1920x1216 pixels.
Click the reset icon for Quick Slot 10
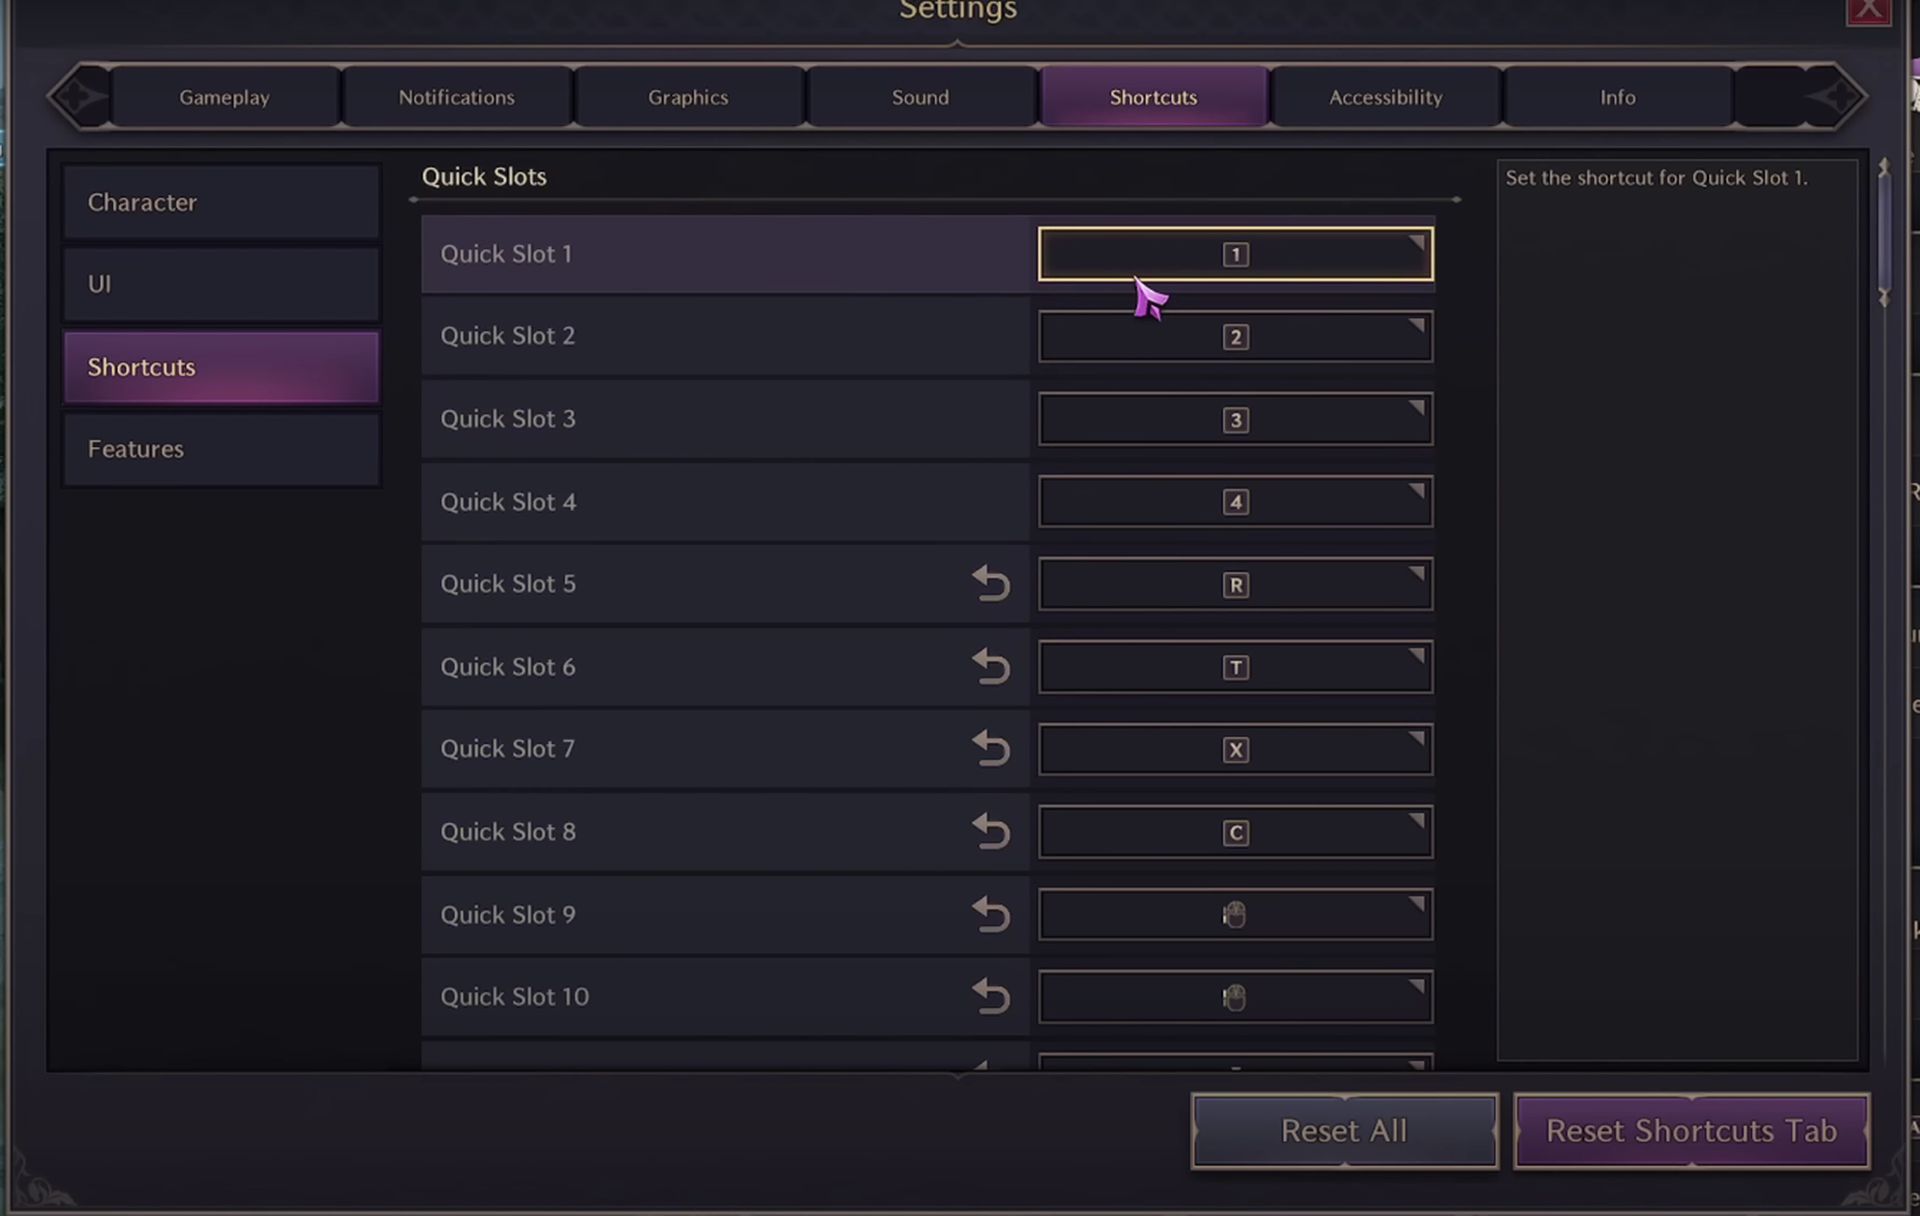(x=994, y=995)
